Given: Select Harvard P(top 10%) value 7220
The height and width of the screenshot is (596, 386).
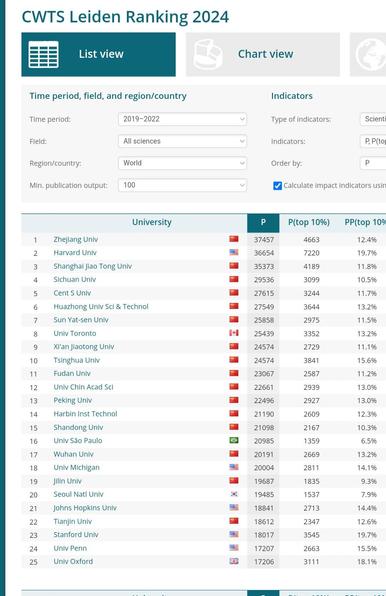Looking at the screenshot, I should [311, 253].
